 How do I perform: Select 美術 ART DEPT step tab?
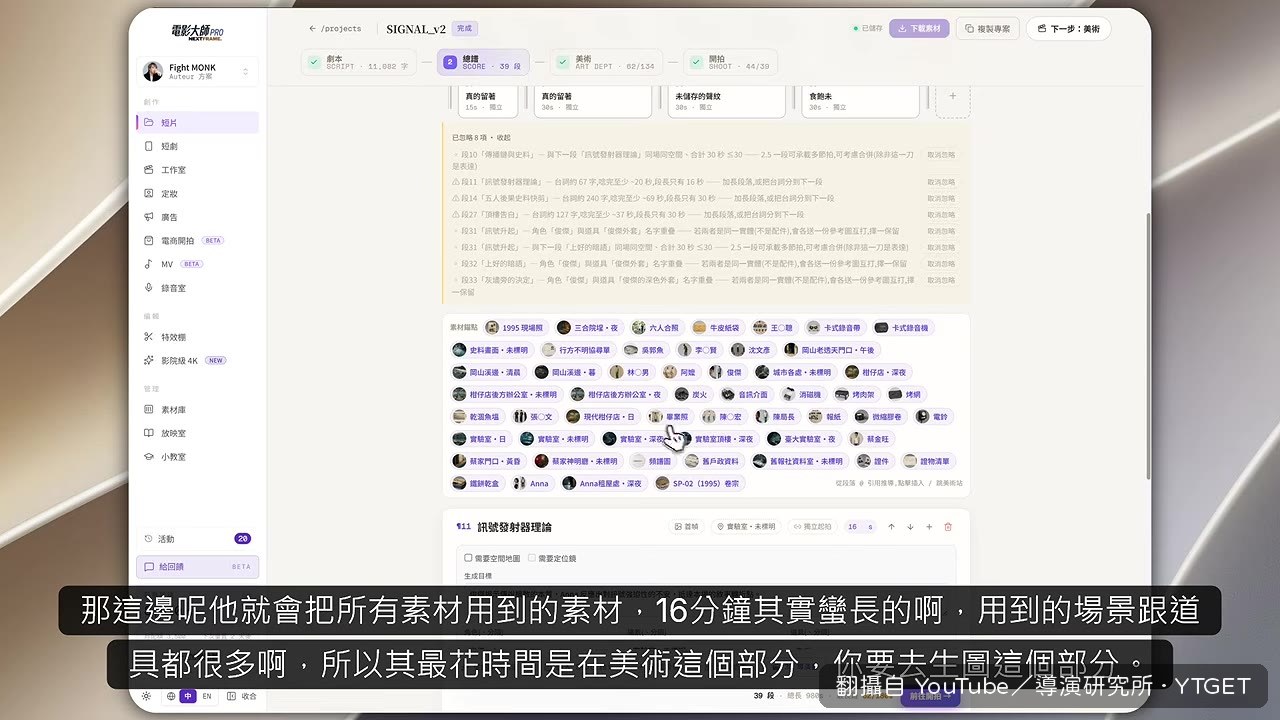tap(608, 62)
